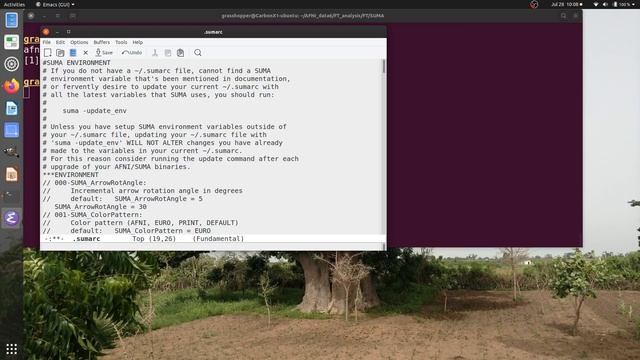The width and height of the screenshot is (640, 360).
Task: Open the Buffers menu in Emacs
Action: click(102, 42)
